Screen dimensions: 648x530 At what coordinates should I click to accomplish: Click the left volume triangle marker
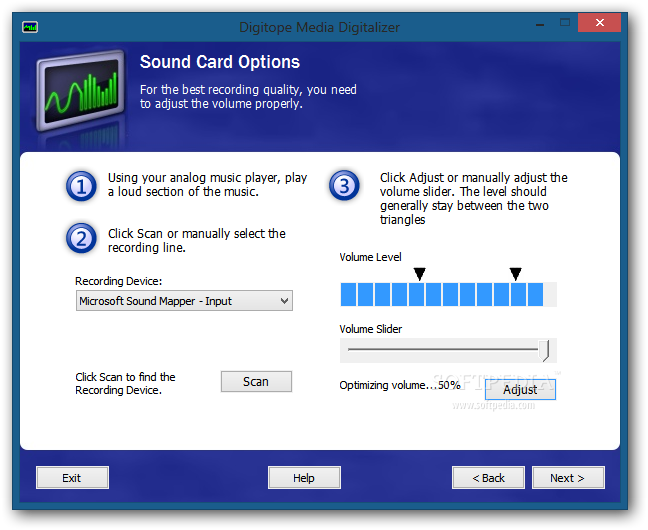419,274
